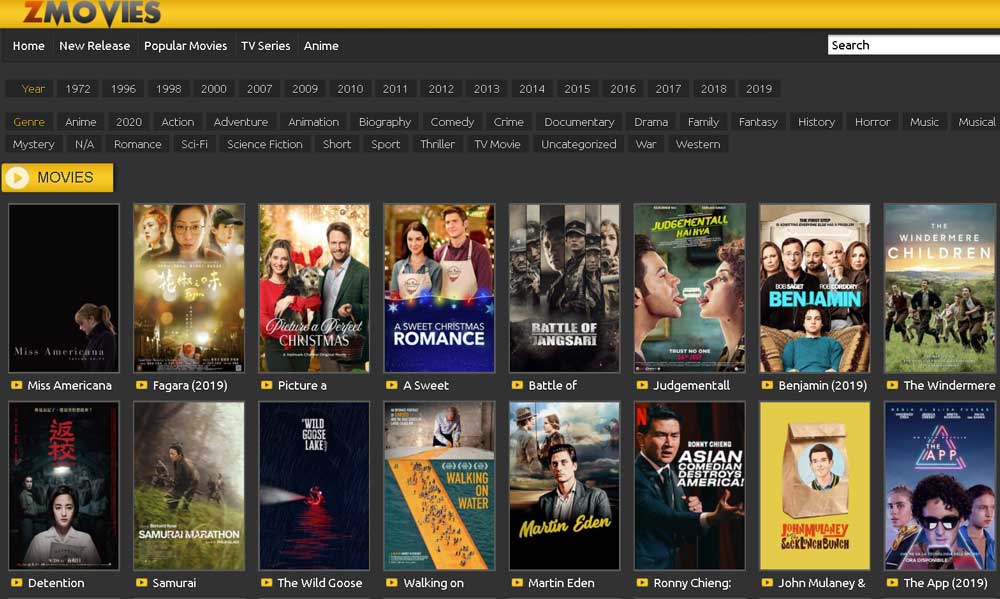Click the play icon beside Walking on
The height and width of the screenshot is (599, 1000).
coord(392,582)
